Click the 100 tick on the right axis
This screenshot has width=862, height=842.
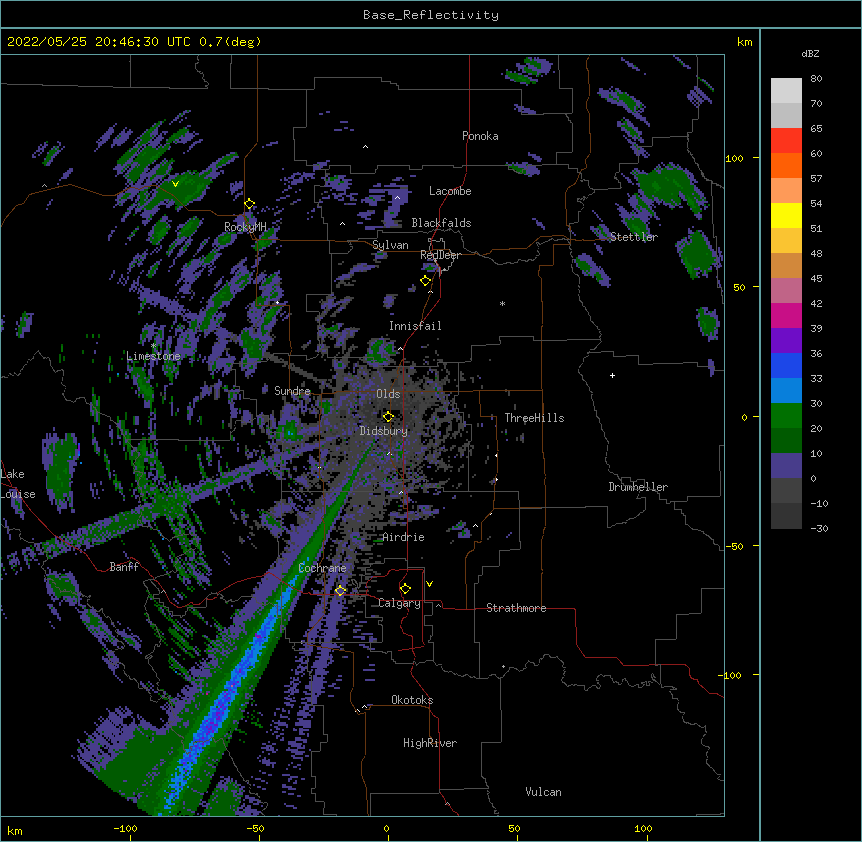734,158
